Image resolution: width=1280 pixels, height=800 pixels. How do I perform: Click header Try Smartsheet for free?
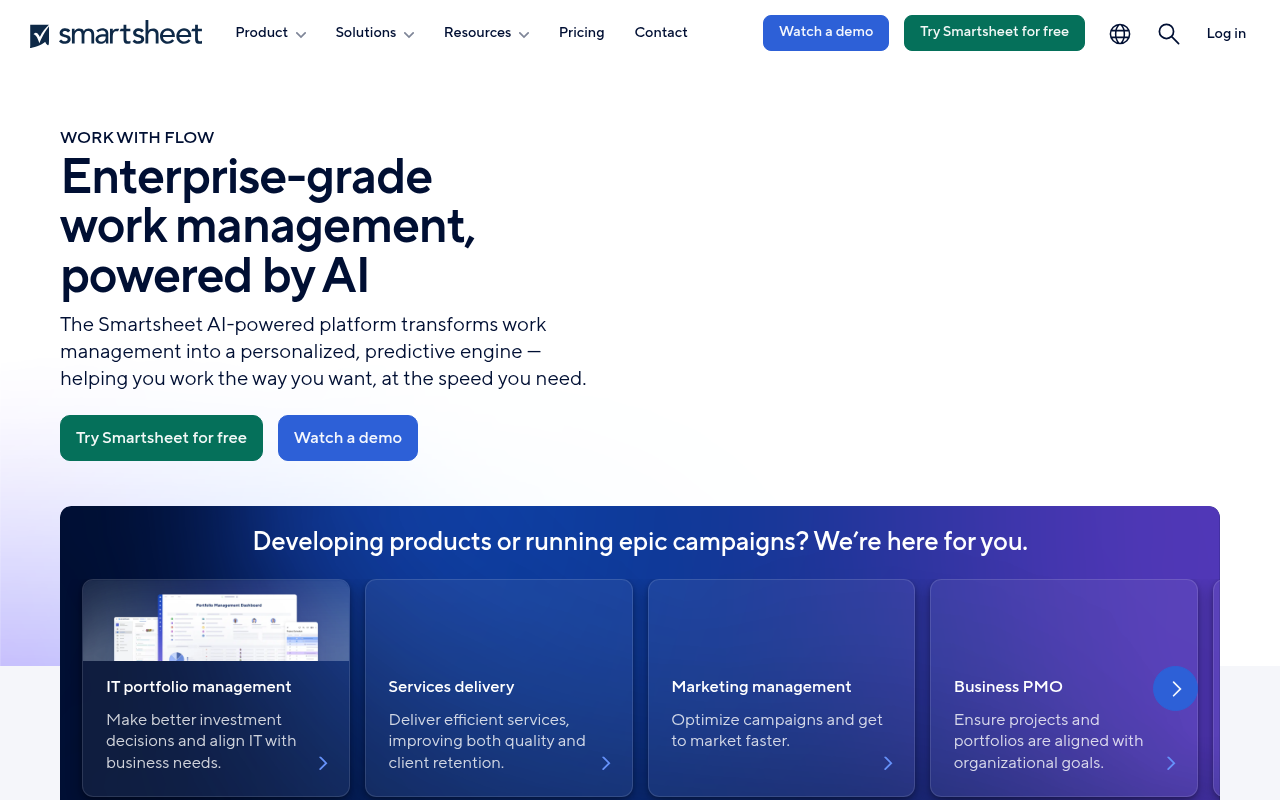pyautogui.click(x=994, y=33)
